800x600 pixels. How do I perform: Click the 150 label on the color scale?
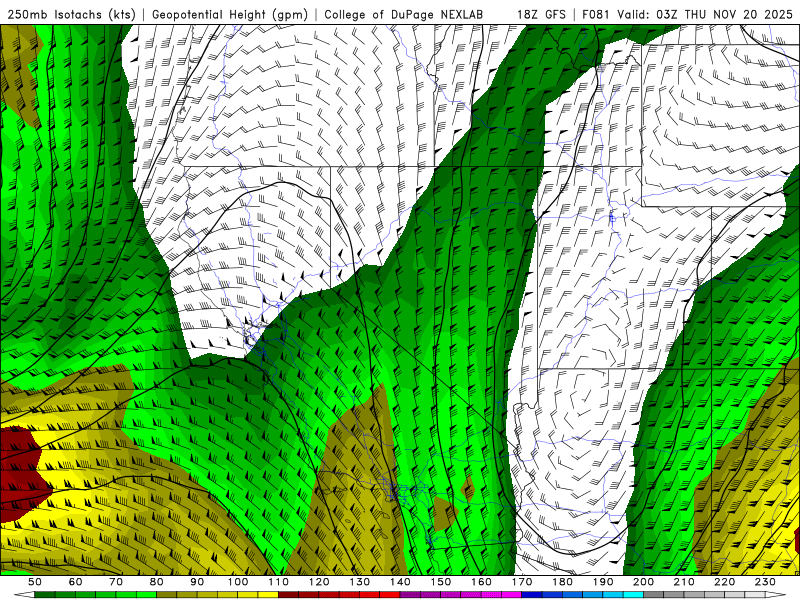coord(441,582)
